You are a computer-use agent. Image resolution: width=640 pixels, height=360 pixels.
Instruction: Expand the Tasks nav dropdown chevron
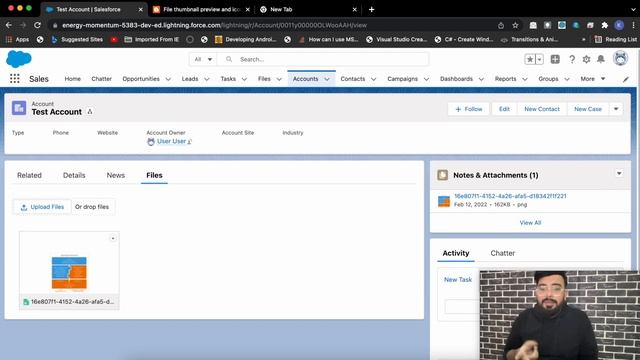tap(244, 79)
